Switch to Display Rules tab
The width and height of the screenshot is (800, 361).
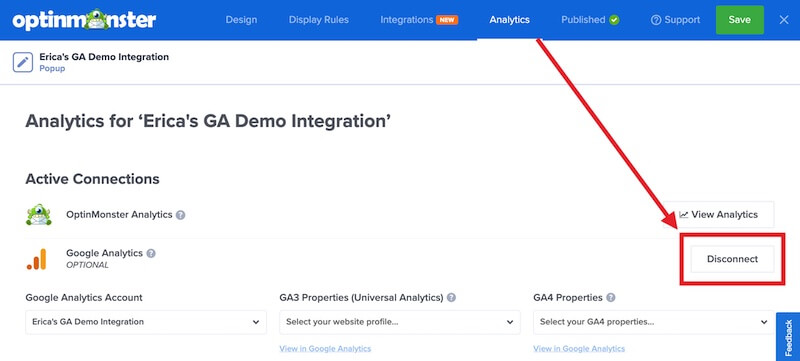pos(319,20)
